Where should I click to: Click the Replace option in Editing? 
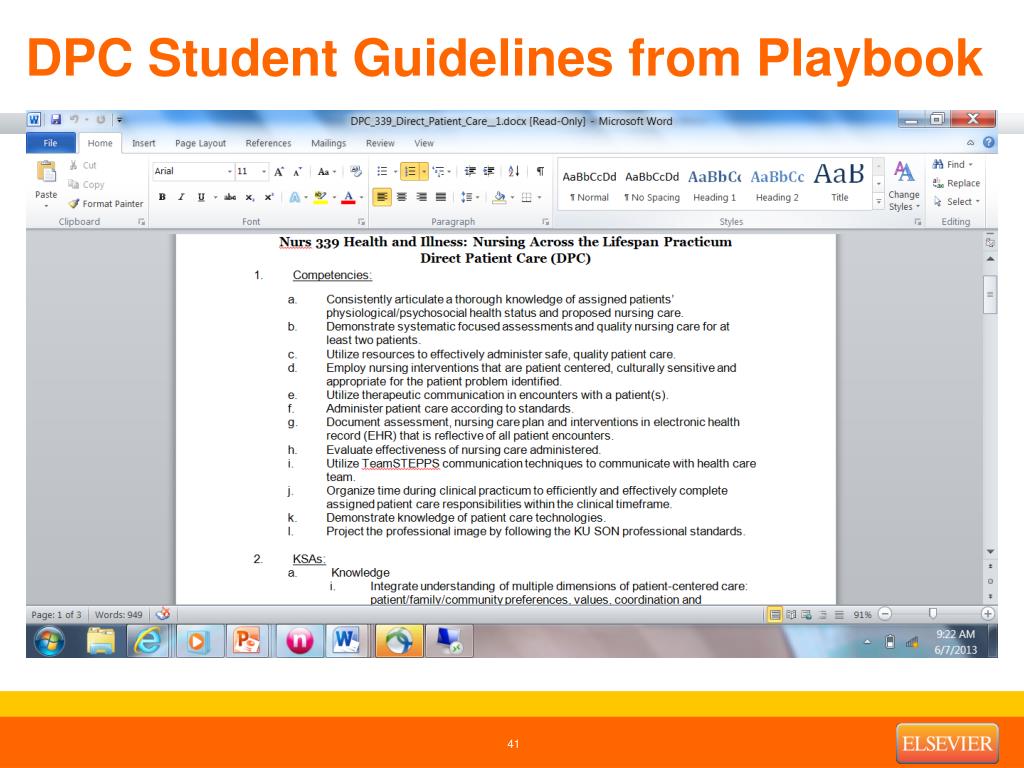[x=957, y=184]
